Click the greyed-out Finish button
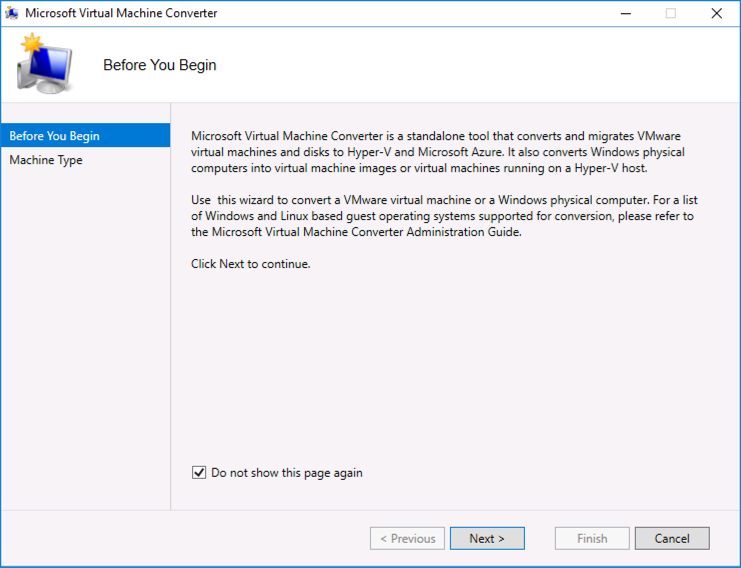This screenshot has height=568, width=741. pos(592,538)
